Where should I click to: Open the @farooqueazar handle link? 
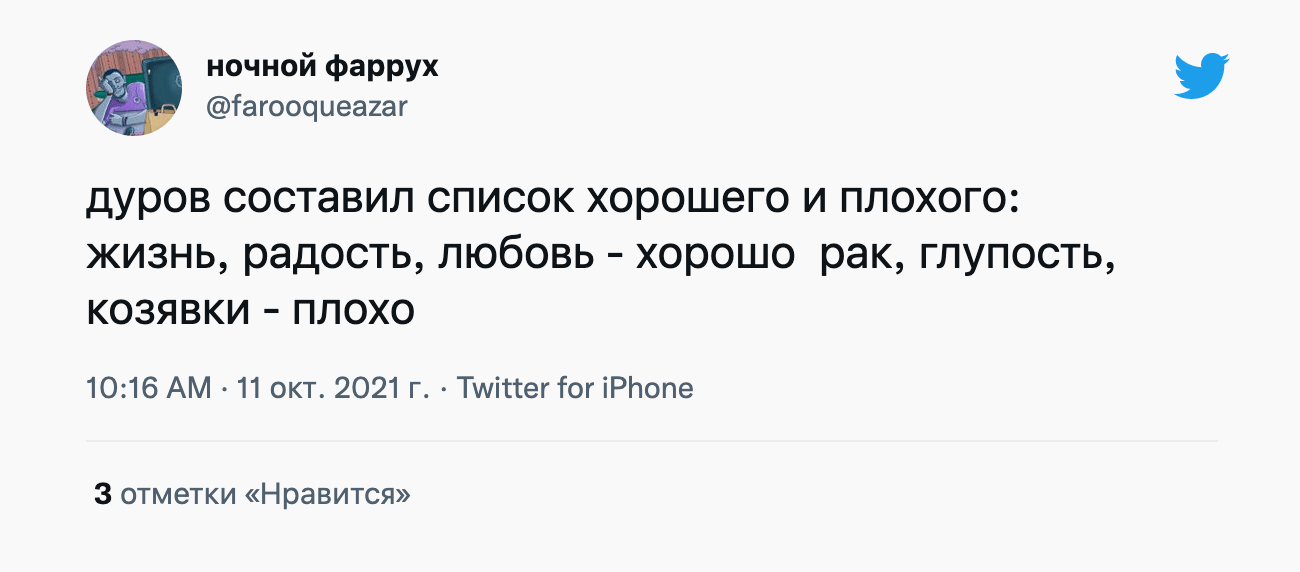[x=306, y=106]
